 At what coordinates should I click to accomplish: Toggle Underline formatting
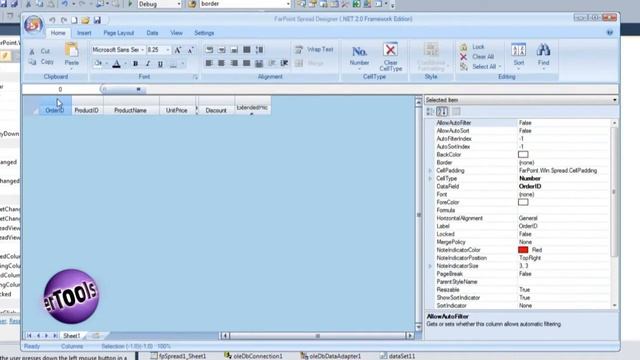[x=160, y=64]
